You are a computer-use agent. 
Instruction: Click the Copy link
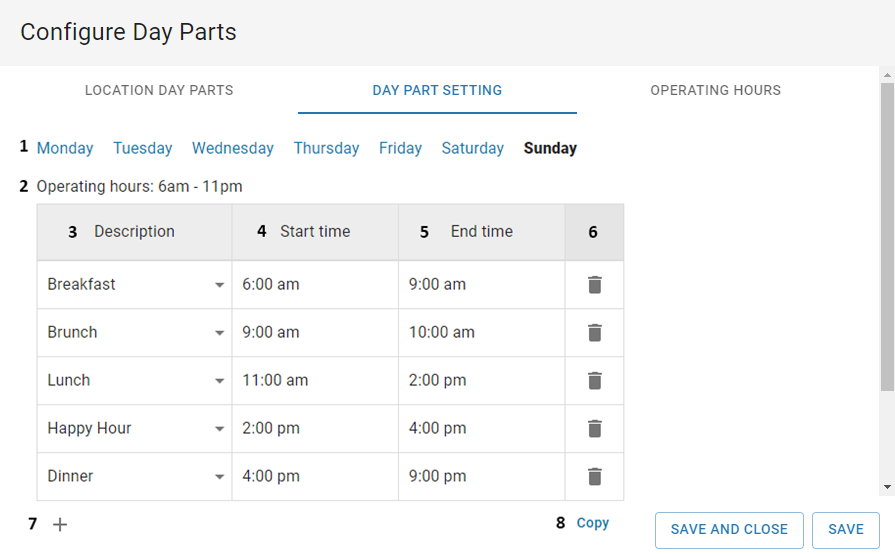(593, 523)
